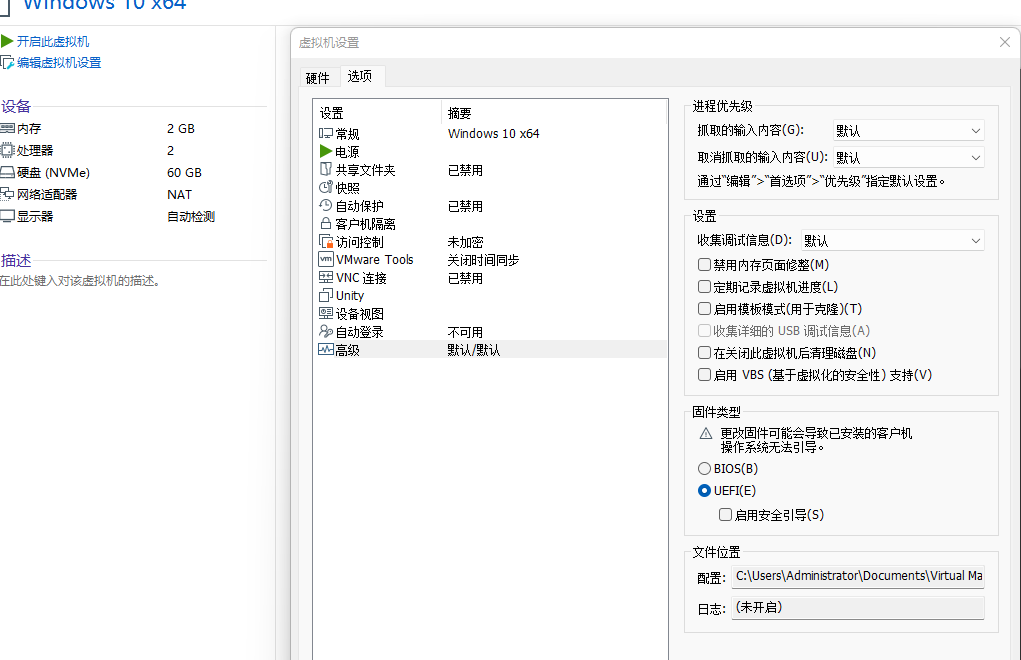This screenshot has width=1021, height=660.
Task: Open the VNC 连接 settings
Action: coord(361,276)
